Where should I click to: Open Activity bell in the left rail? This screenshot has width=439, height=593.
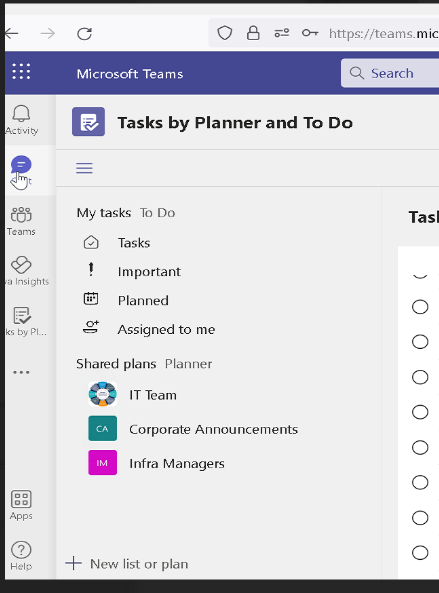(22, 120)
